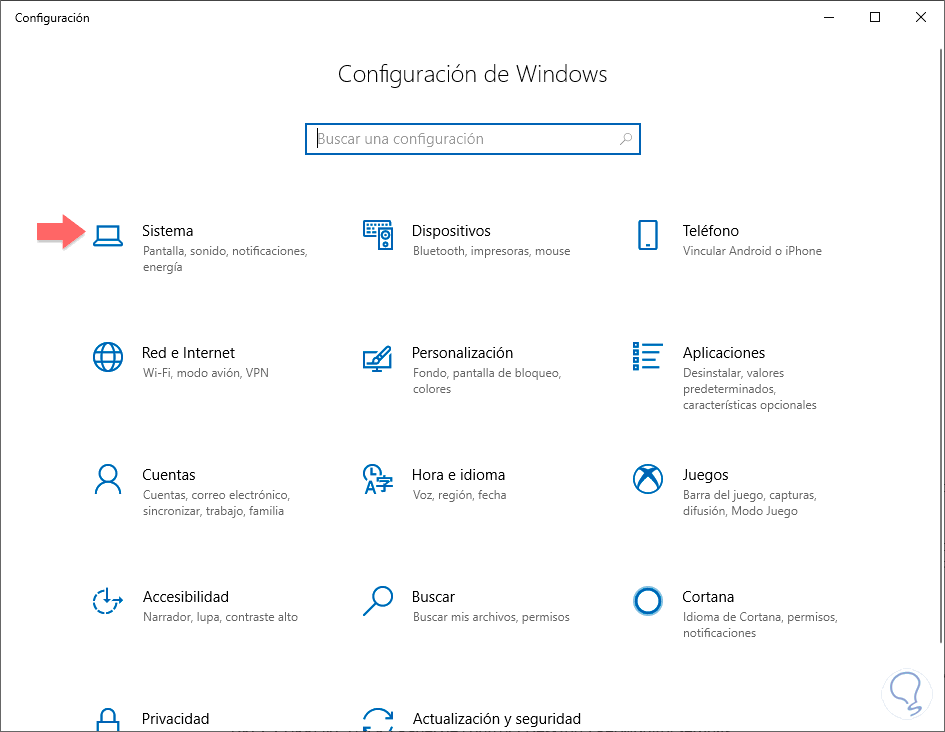Viewport: 945px width, 732px height.
Task: Click the Cuentas person icon
Action: coord(108,479)
